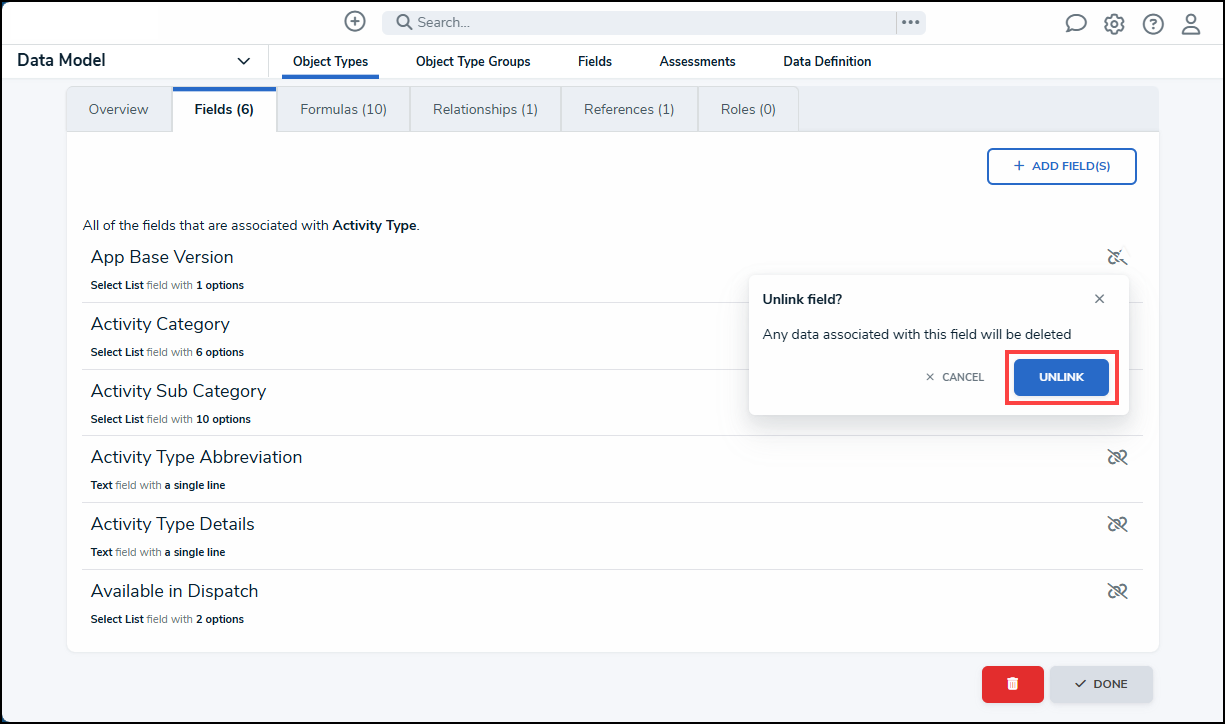Click 'Select List field with 6 options' text
The width and height of the screenshot is (1225, 724).
(167, 352)
